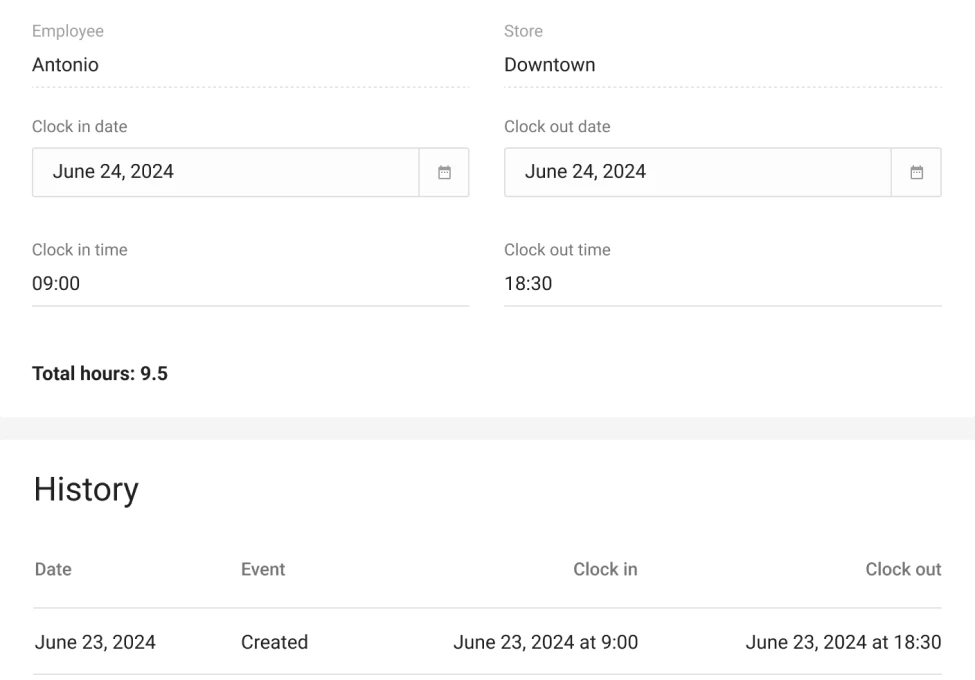Click the Clock in column header in History

pyautogui.click(x=605, y=569)
